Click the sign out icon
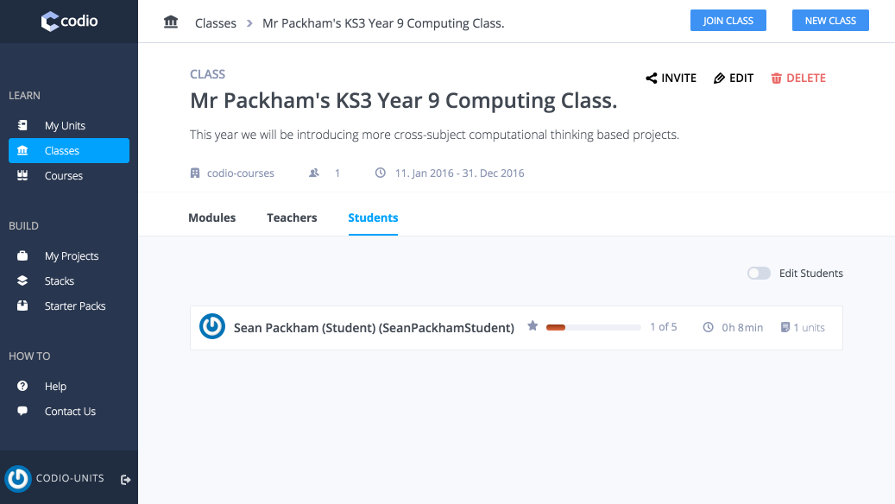This screenshot has width=895, height=504. (x=126, y=480)
